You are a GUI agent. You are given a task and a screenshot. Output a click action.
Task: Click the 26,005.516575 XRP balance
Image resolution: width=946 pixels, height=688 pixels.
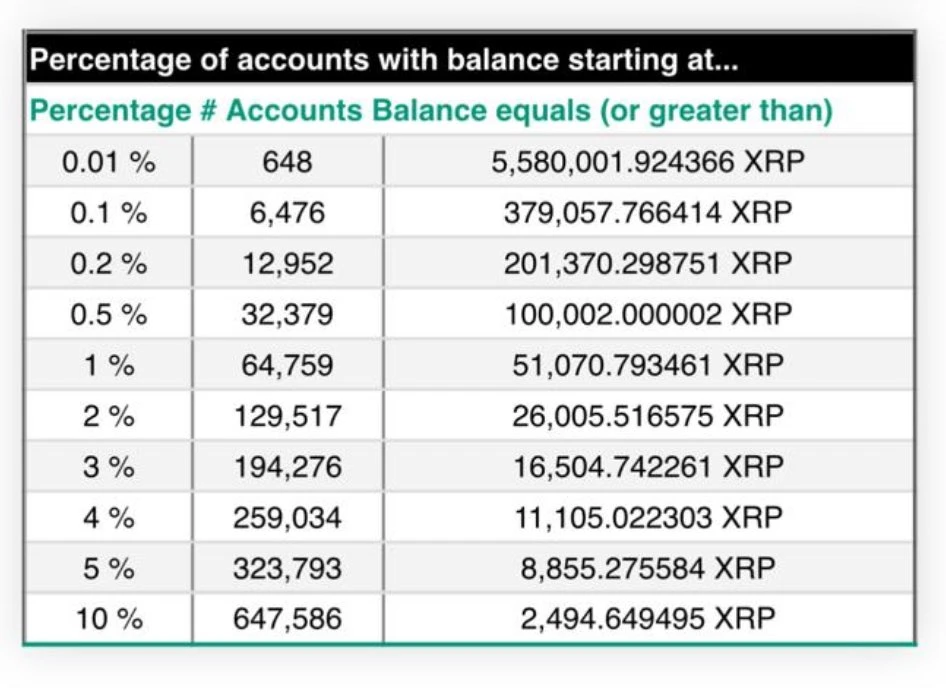(x=648, y=416)
